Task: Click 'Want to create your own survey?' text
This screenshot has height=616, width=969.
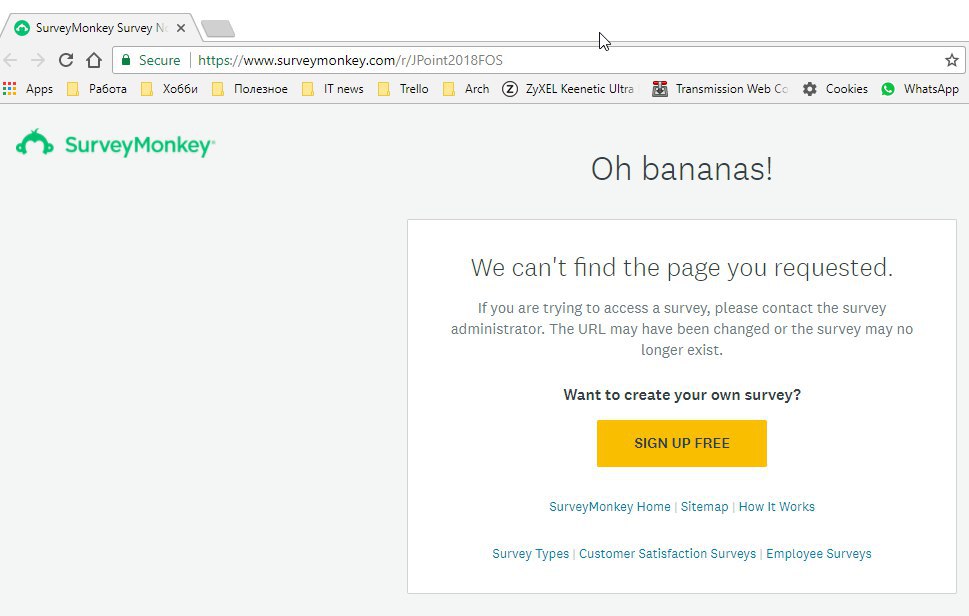Action: point(682,395)
